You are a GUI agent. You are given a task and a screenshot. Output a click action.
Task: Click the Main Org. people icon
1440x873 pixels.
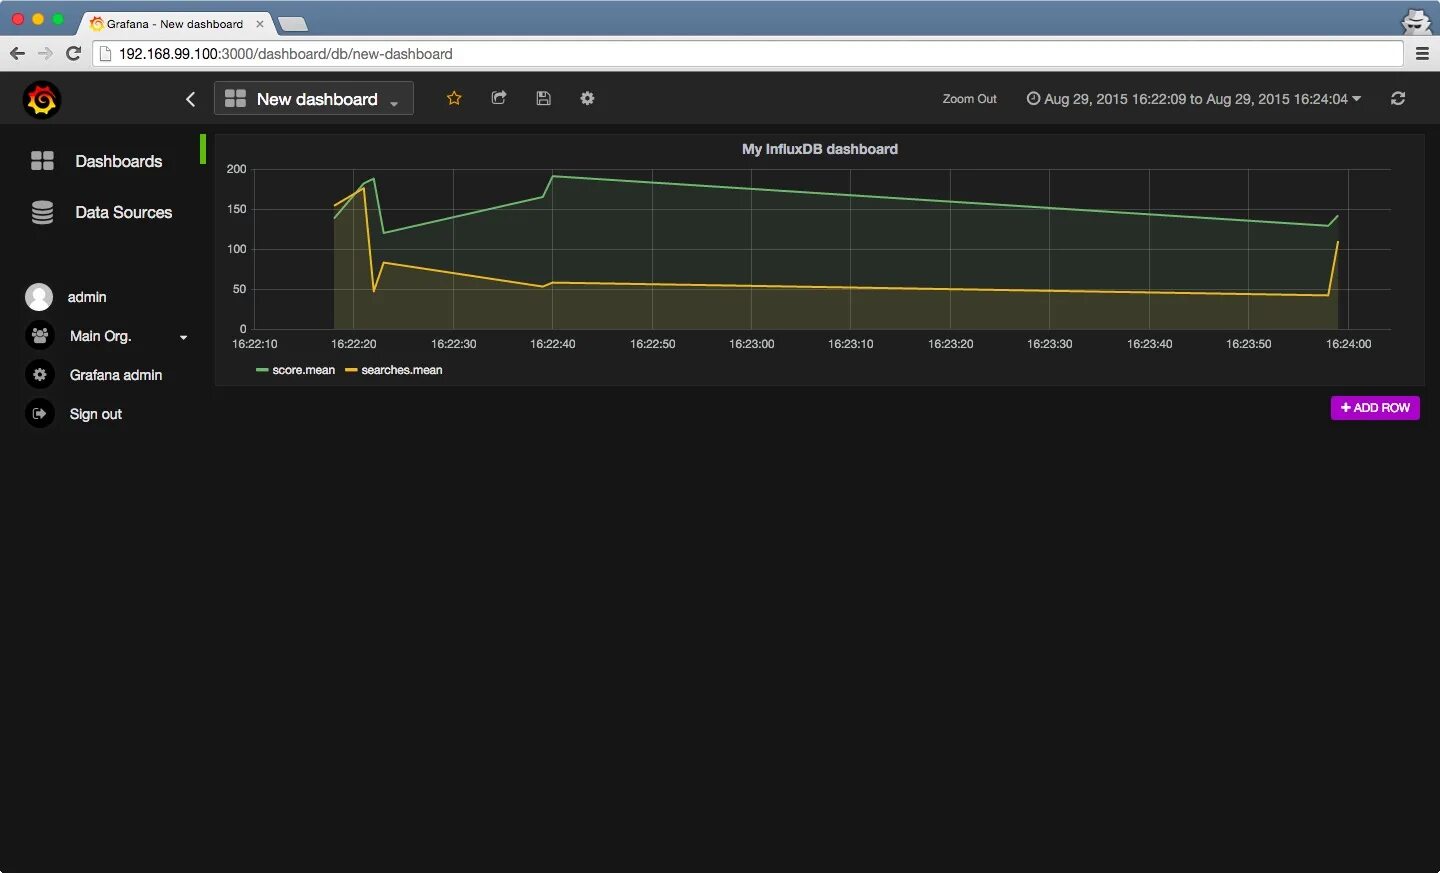[x=39, y=336]
